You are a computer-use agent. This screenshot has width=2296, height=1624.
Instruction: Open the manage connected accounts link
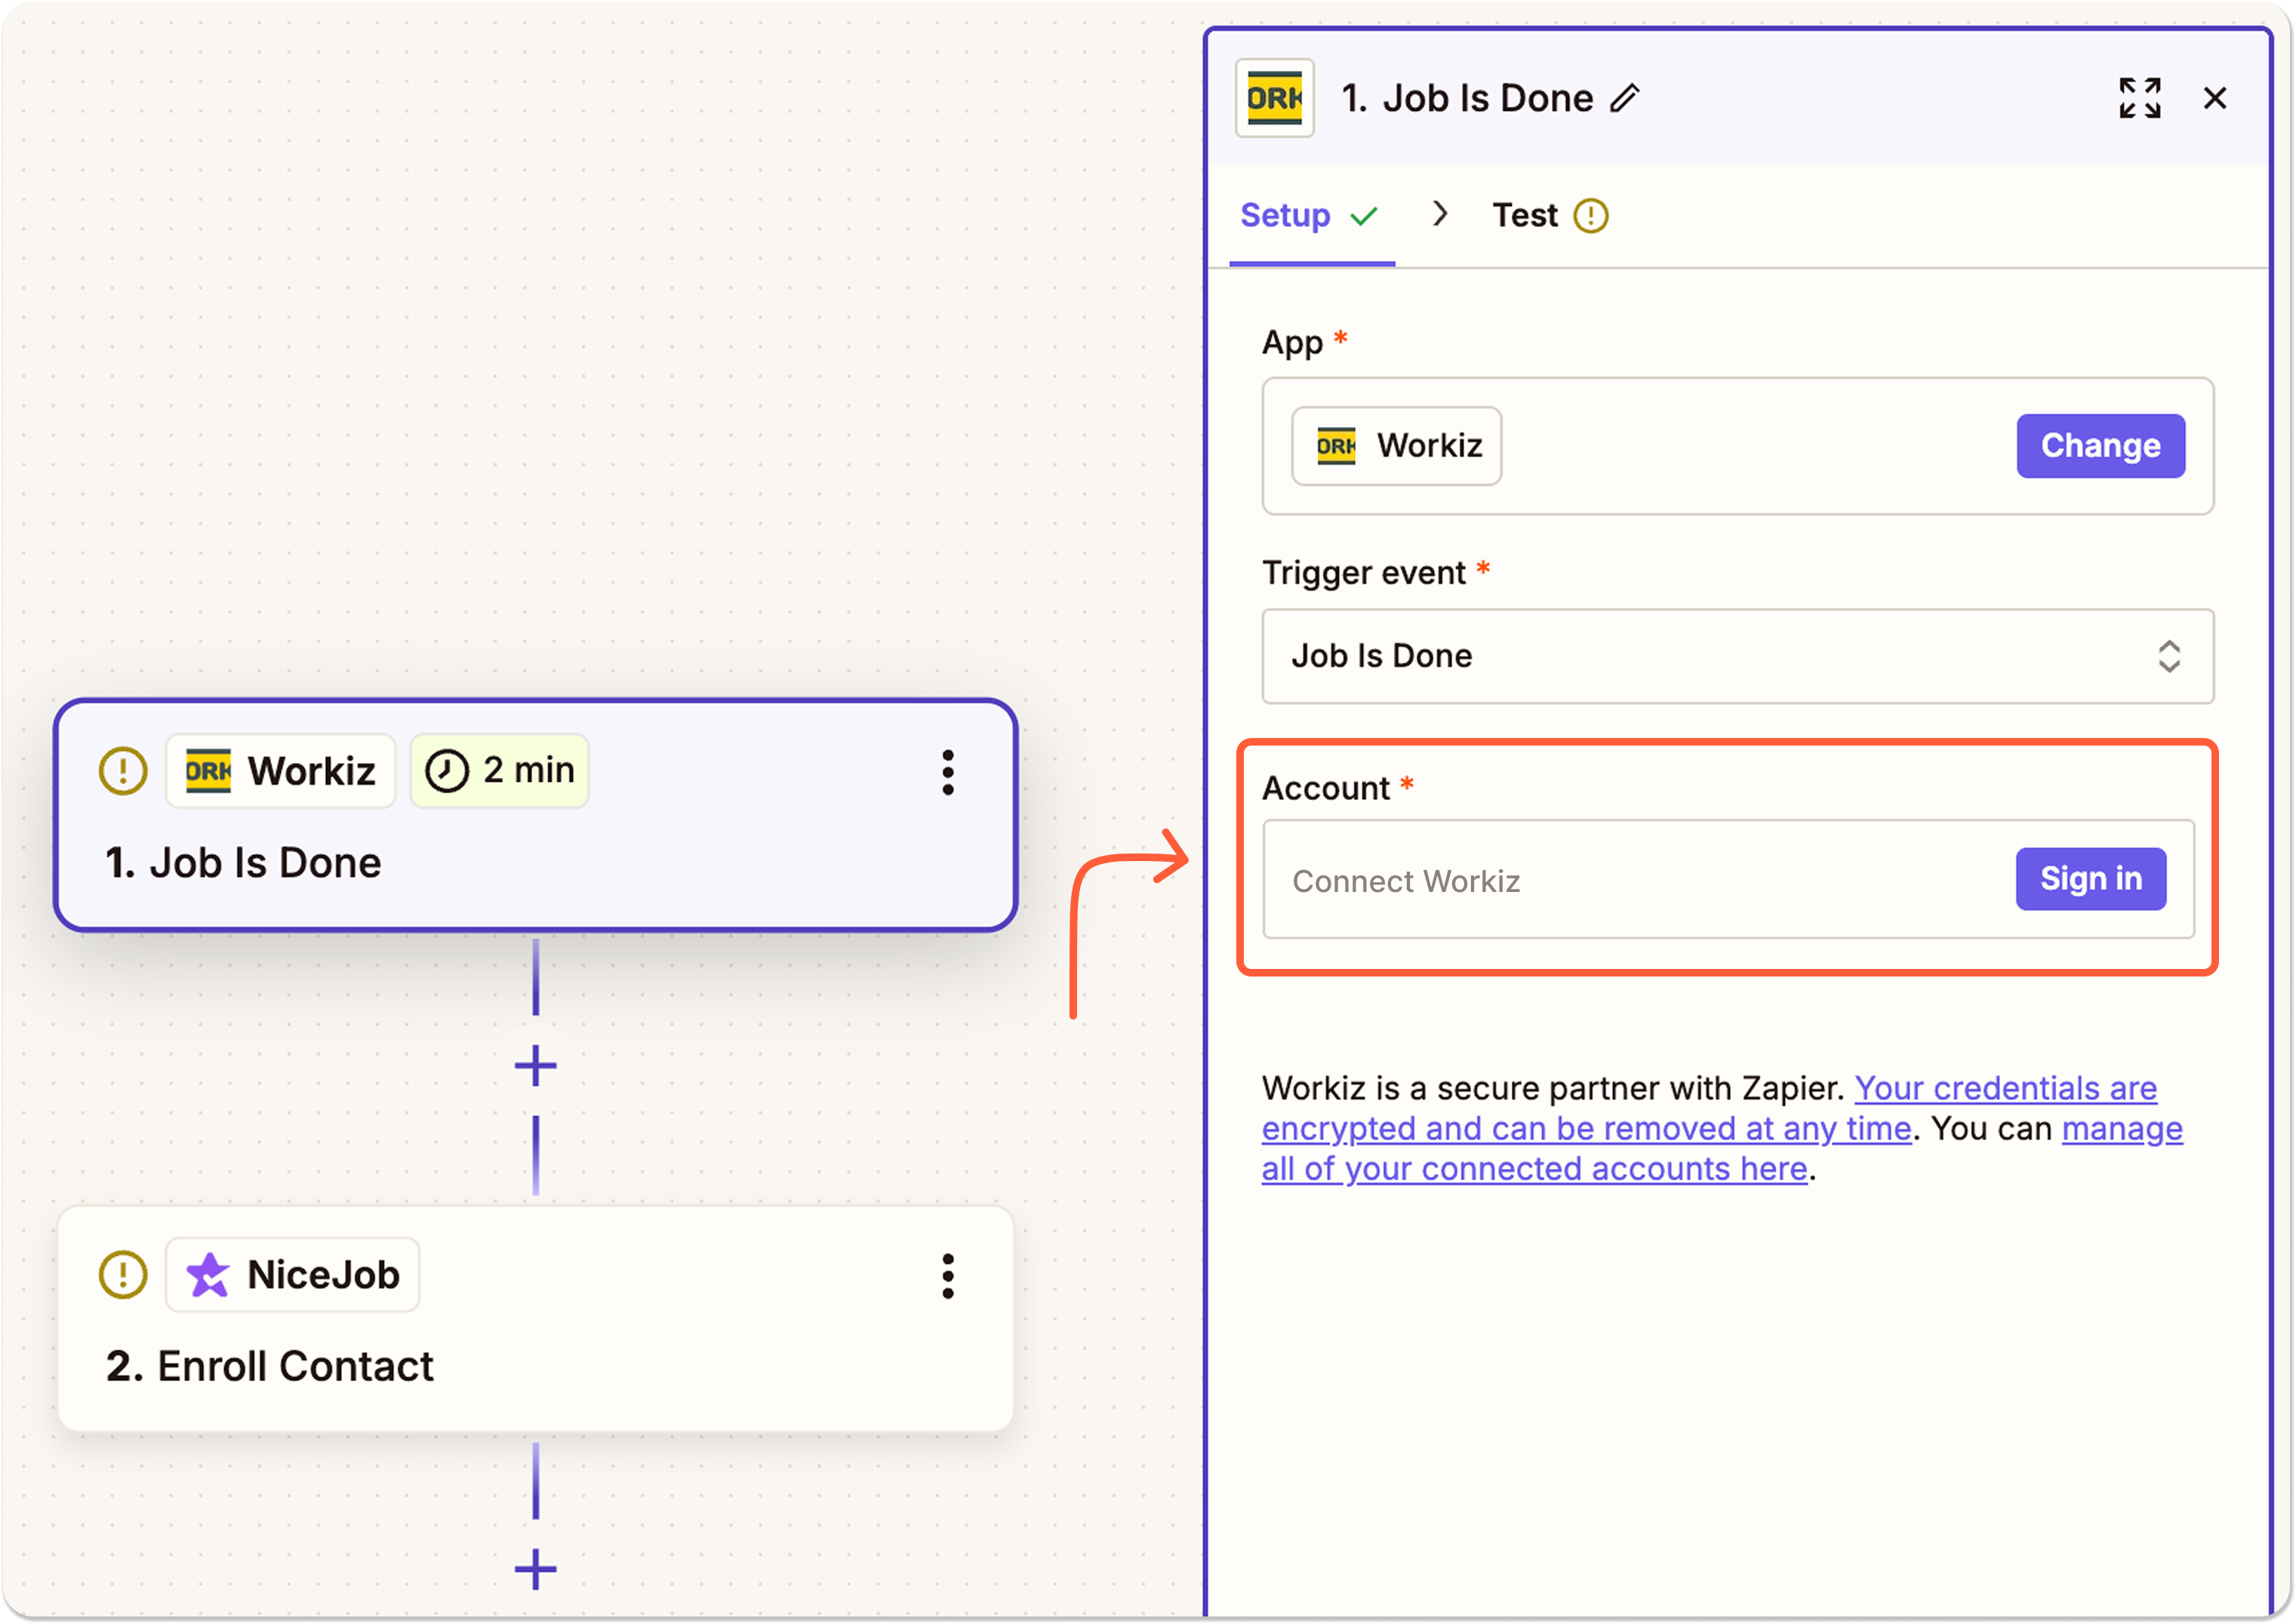tap(1722, 1149)
